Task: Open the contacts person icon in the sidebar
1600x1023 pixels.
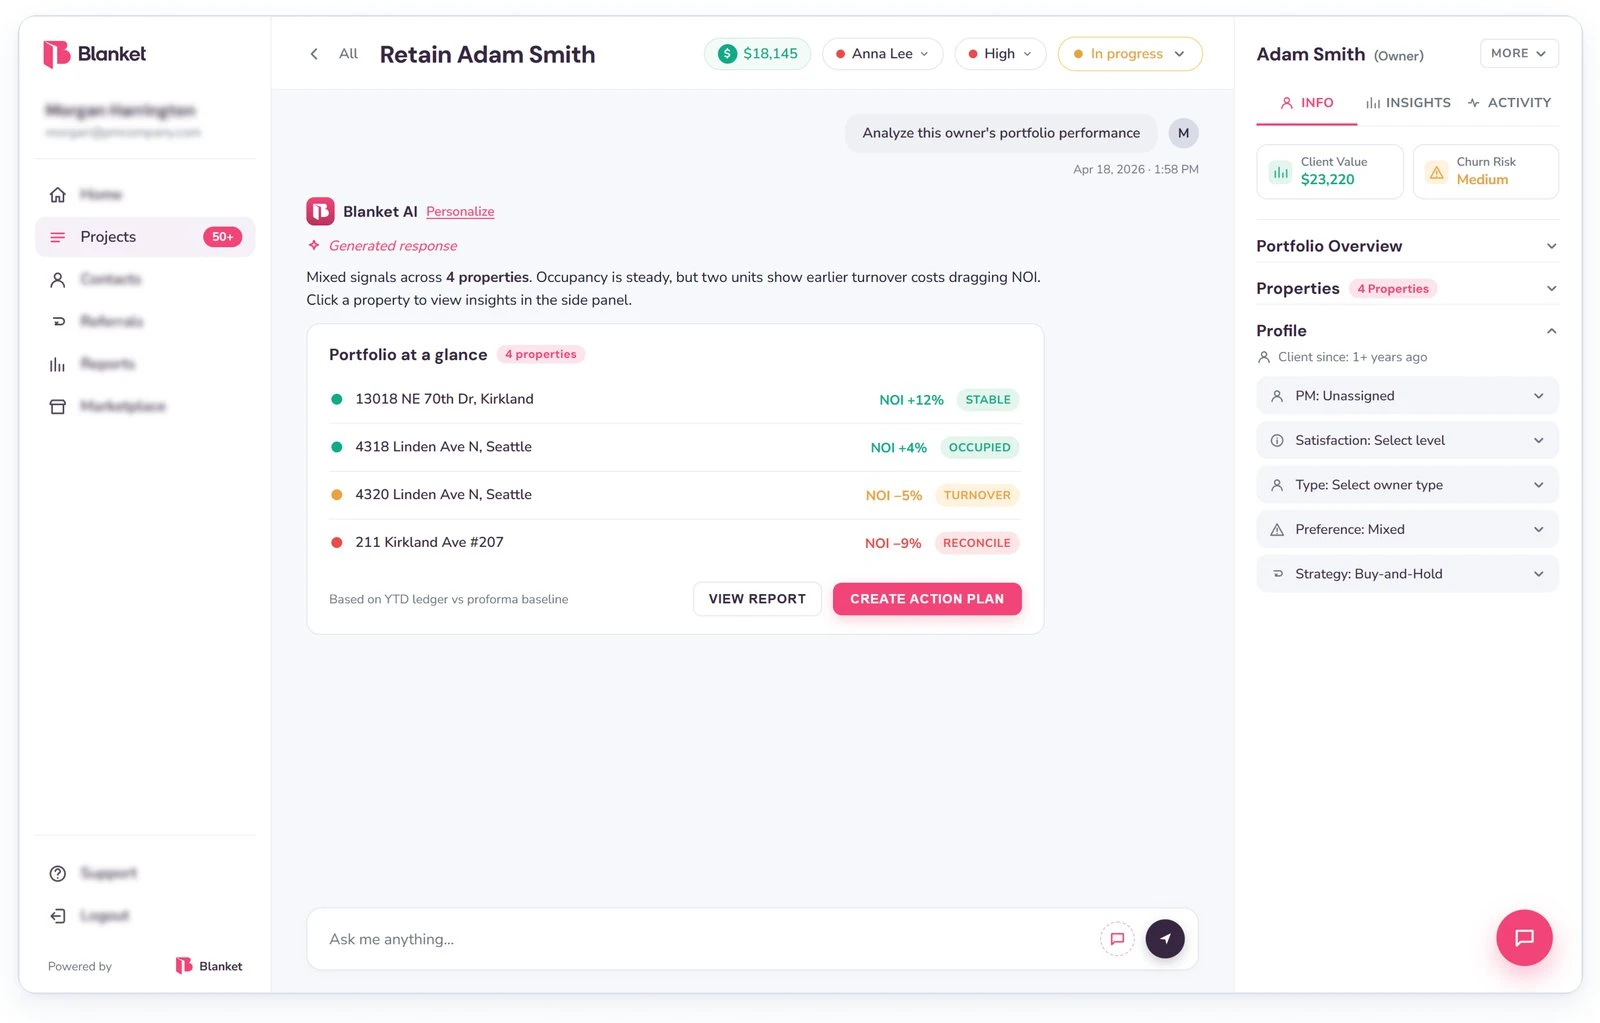Action: tap(58, 280)
